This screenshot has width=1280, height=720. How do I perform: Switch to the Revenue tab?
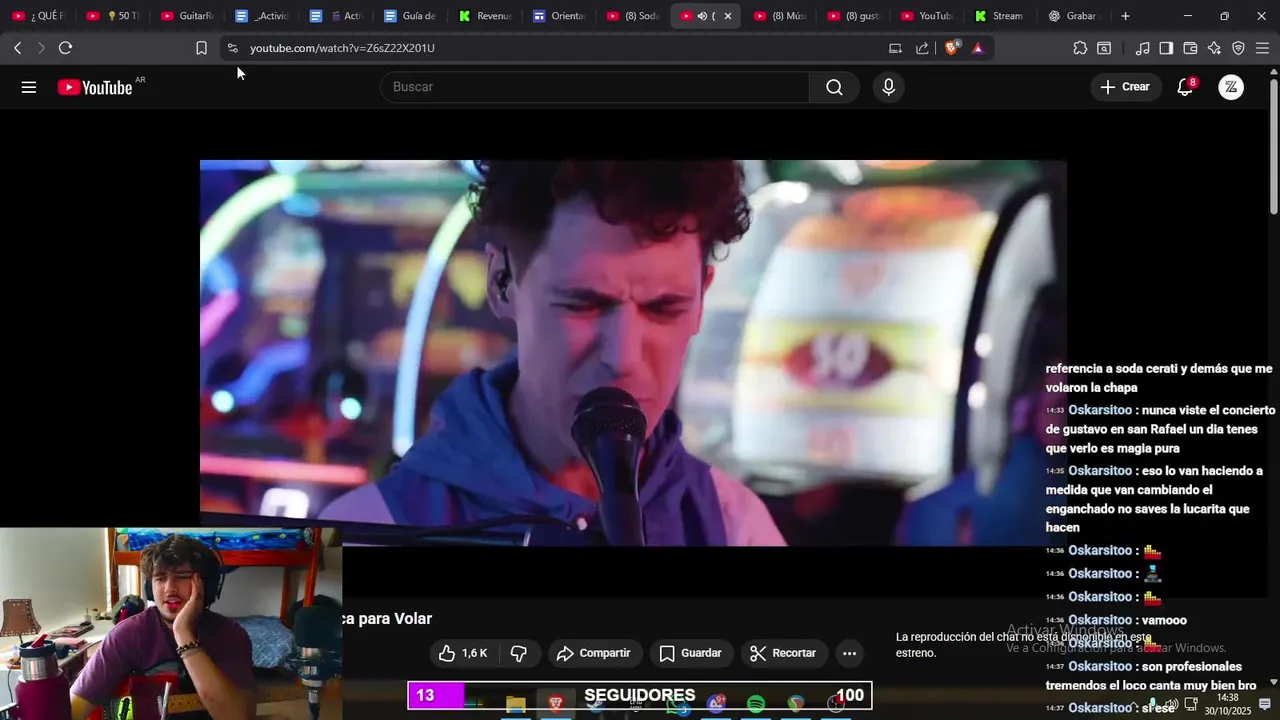485,16
